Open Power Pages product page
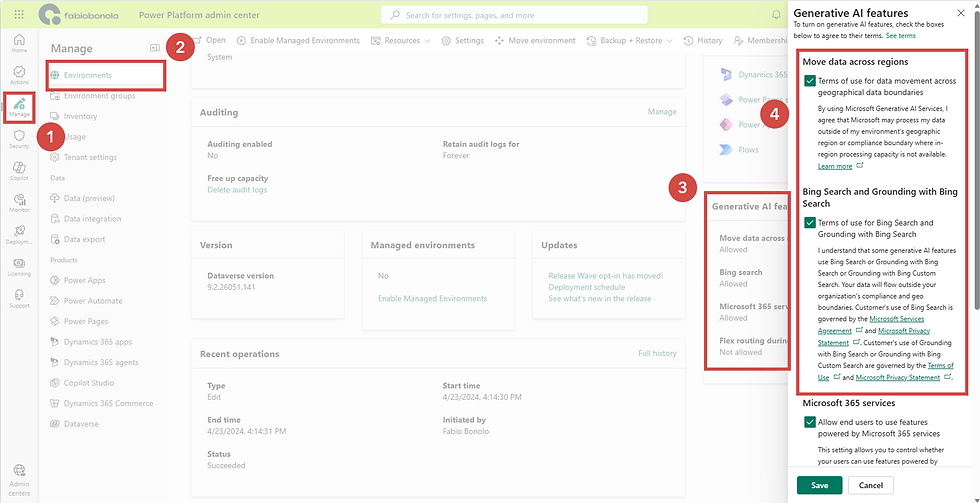The image size is (980, 503). pos(86,321)
